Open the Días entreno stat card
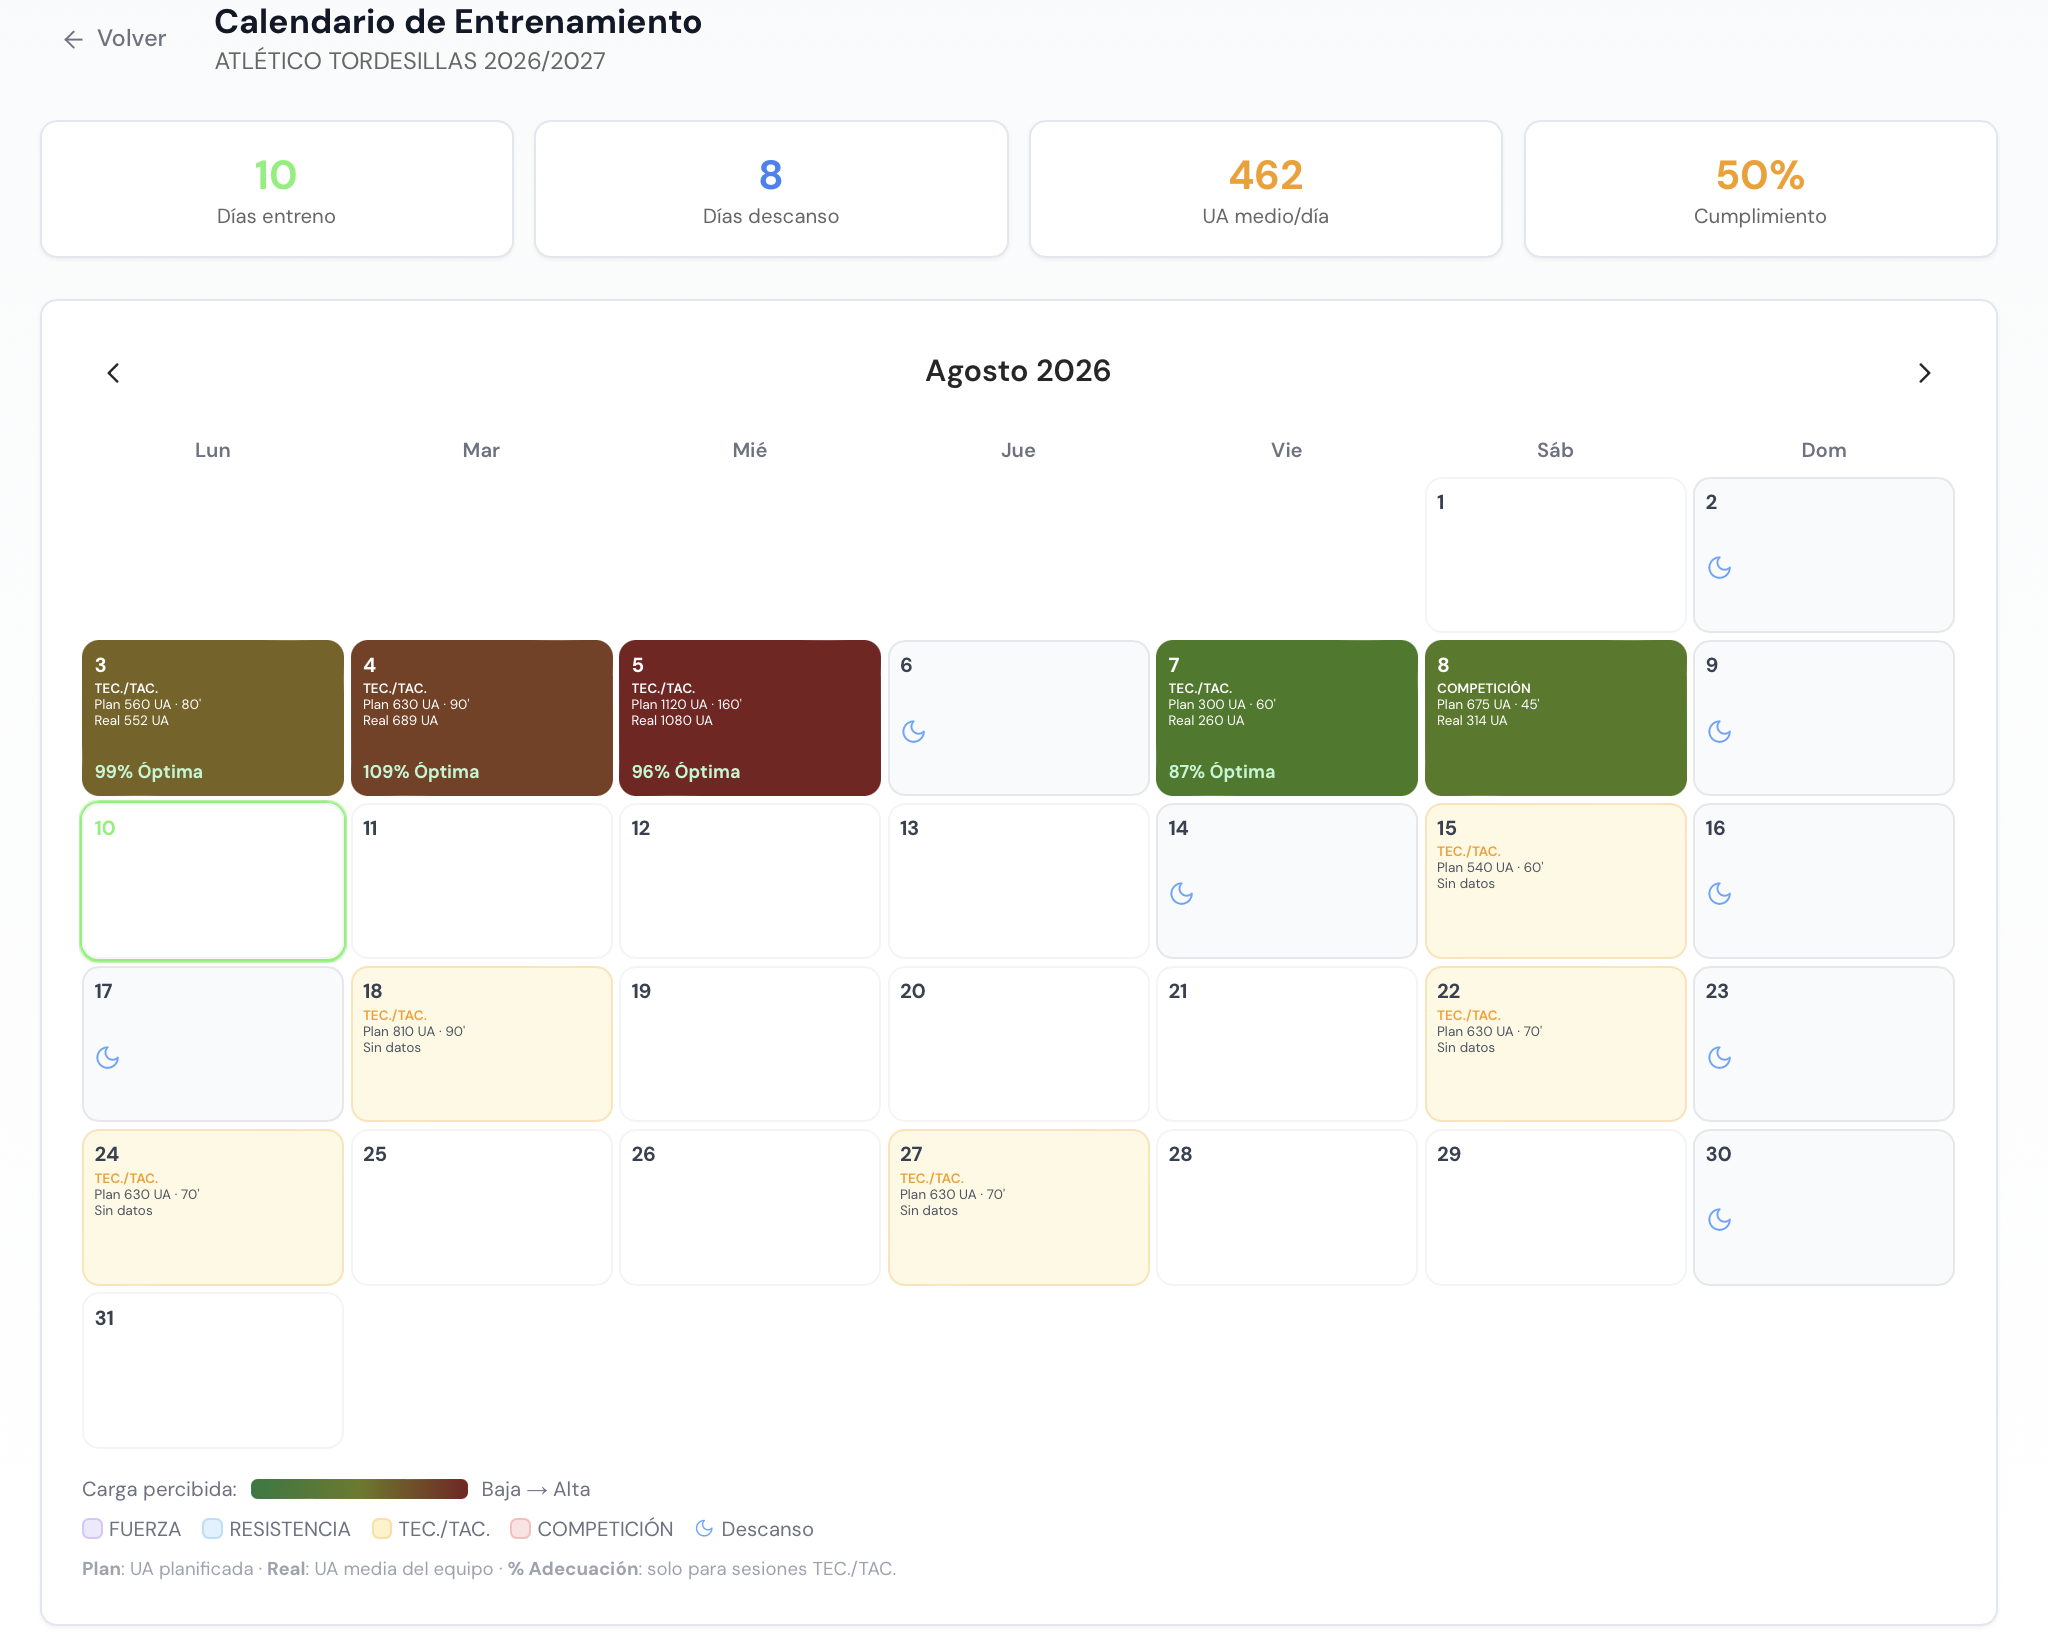The image size is (2048, 1638). pyautogui.click(x=277, y=189)
